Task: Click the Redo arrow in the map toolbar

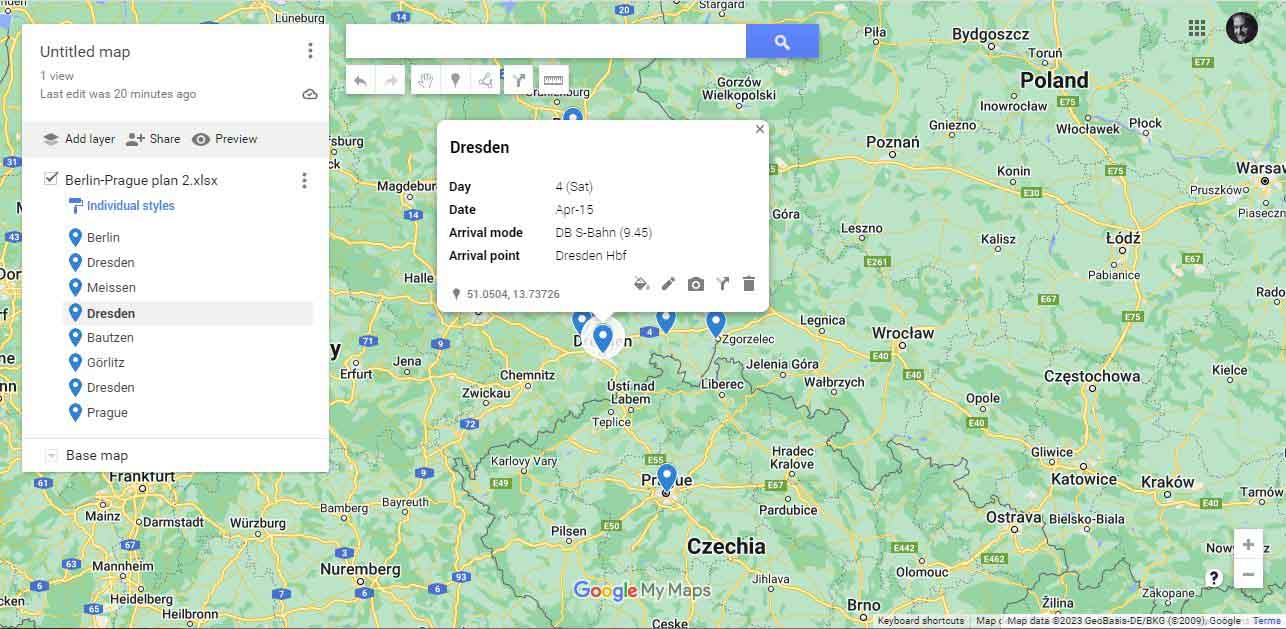Action: click(x=390, y=81)
